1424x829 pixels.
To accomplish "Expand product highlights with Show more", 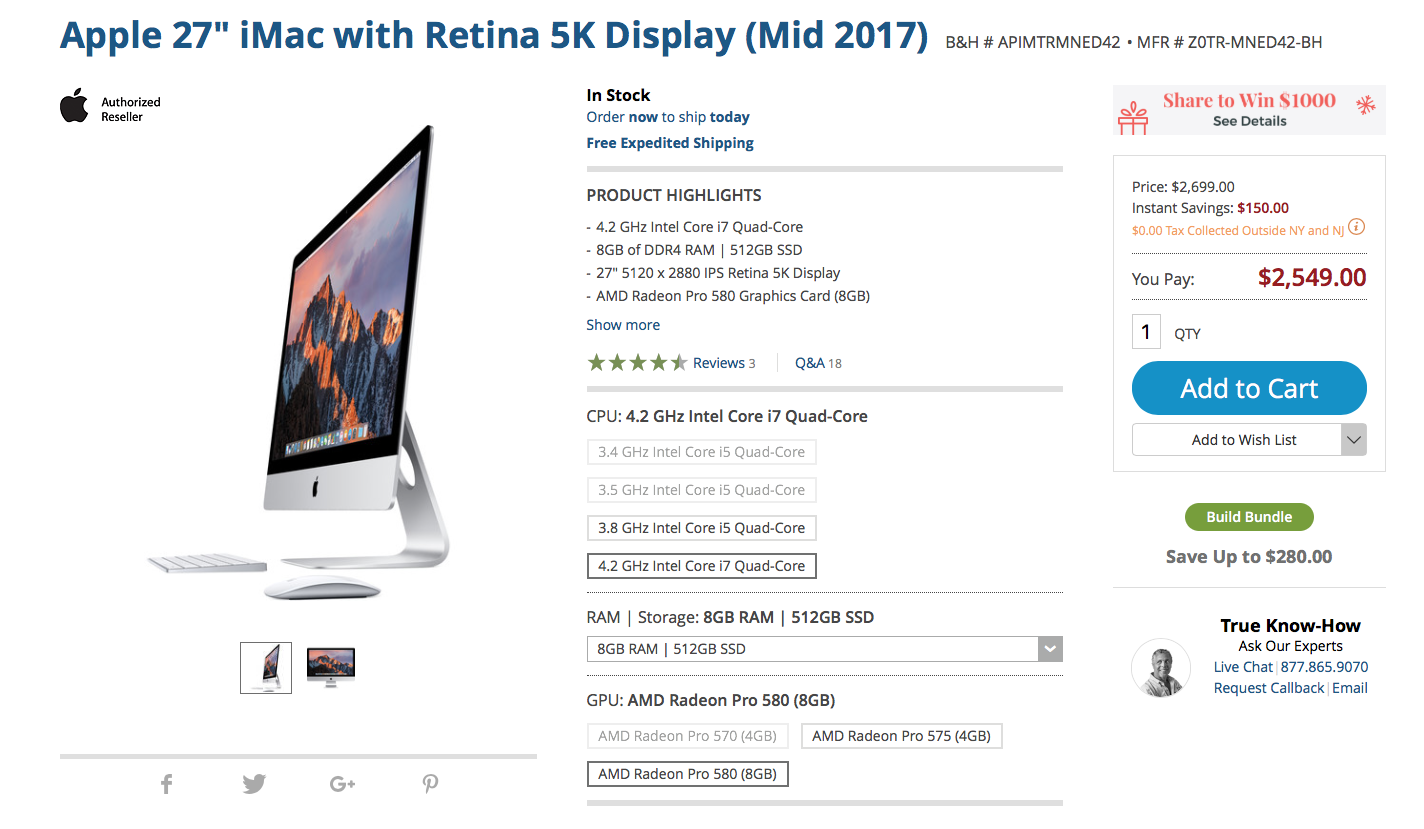I will (623, 325).
